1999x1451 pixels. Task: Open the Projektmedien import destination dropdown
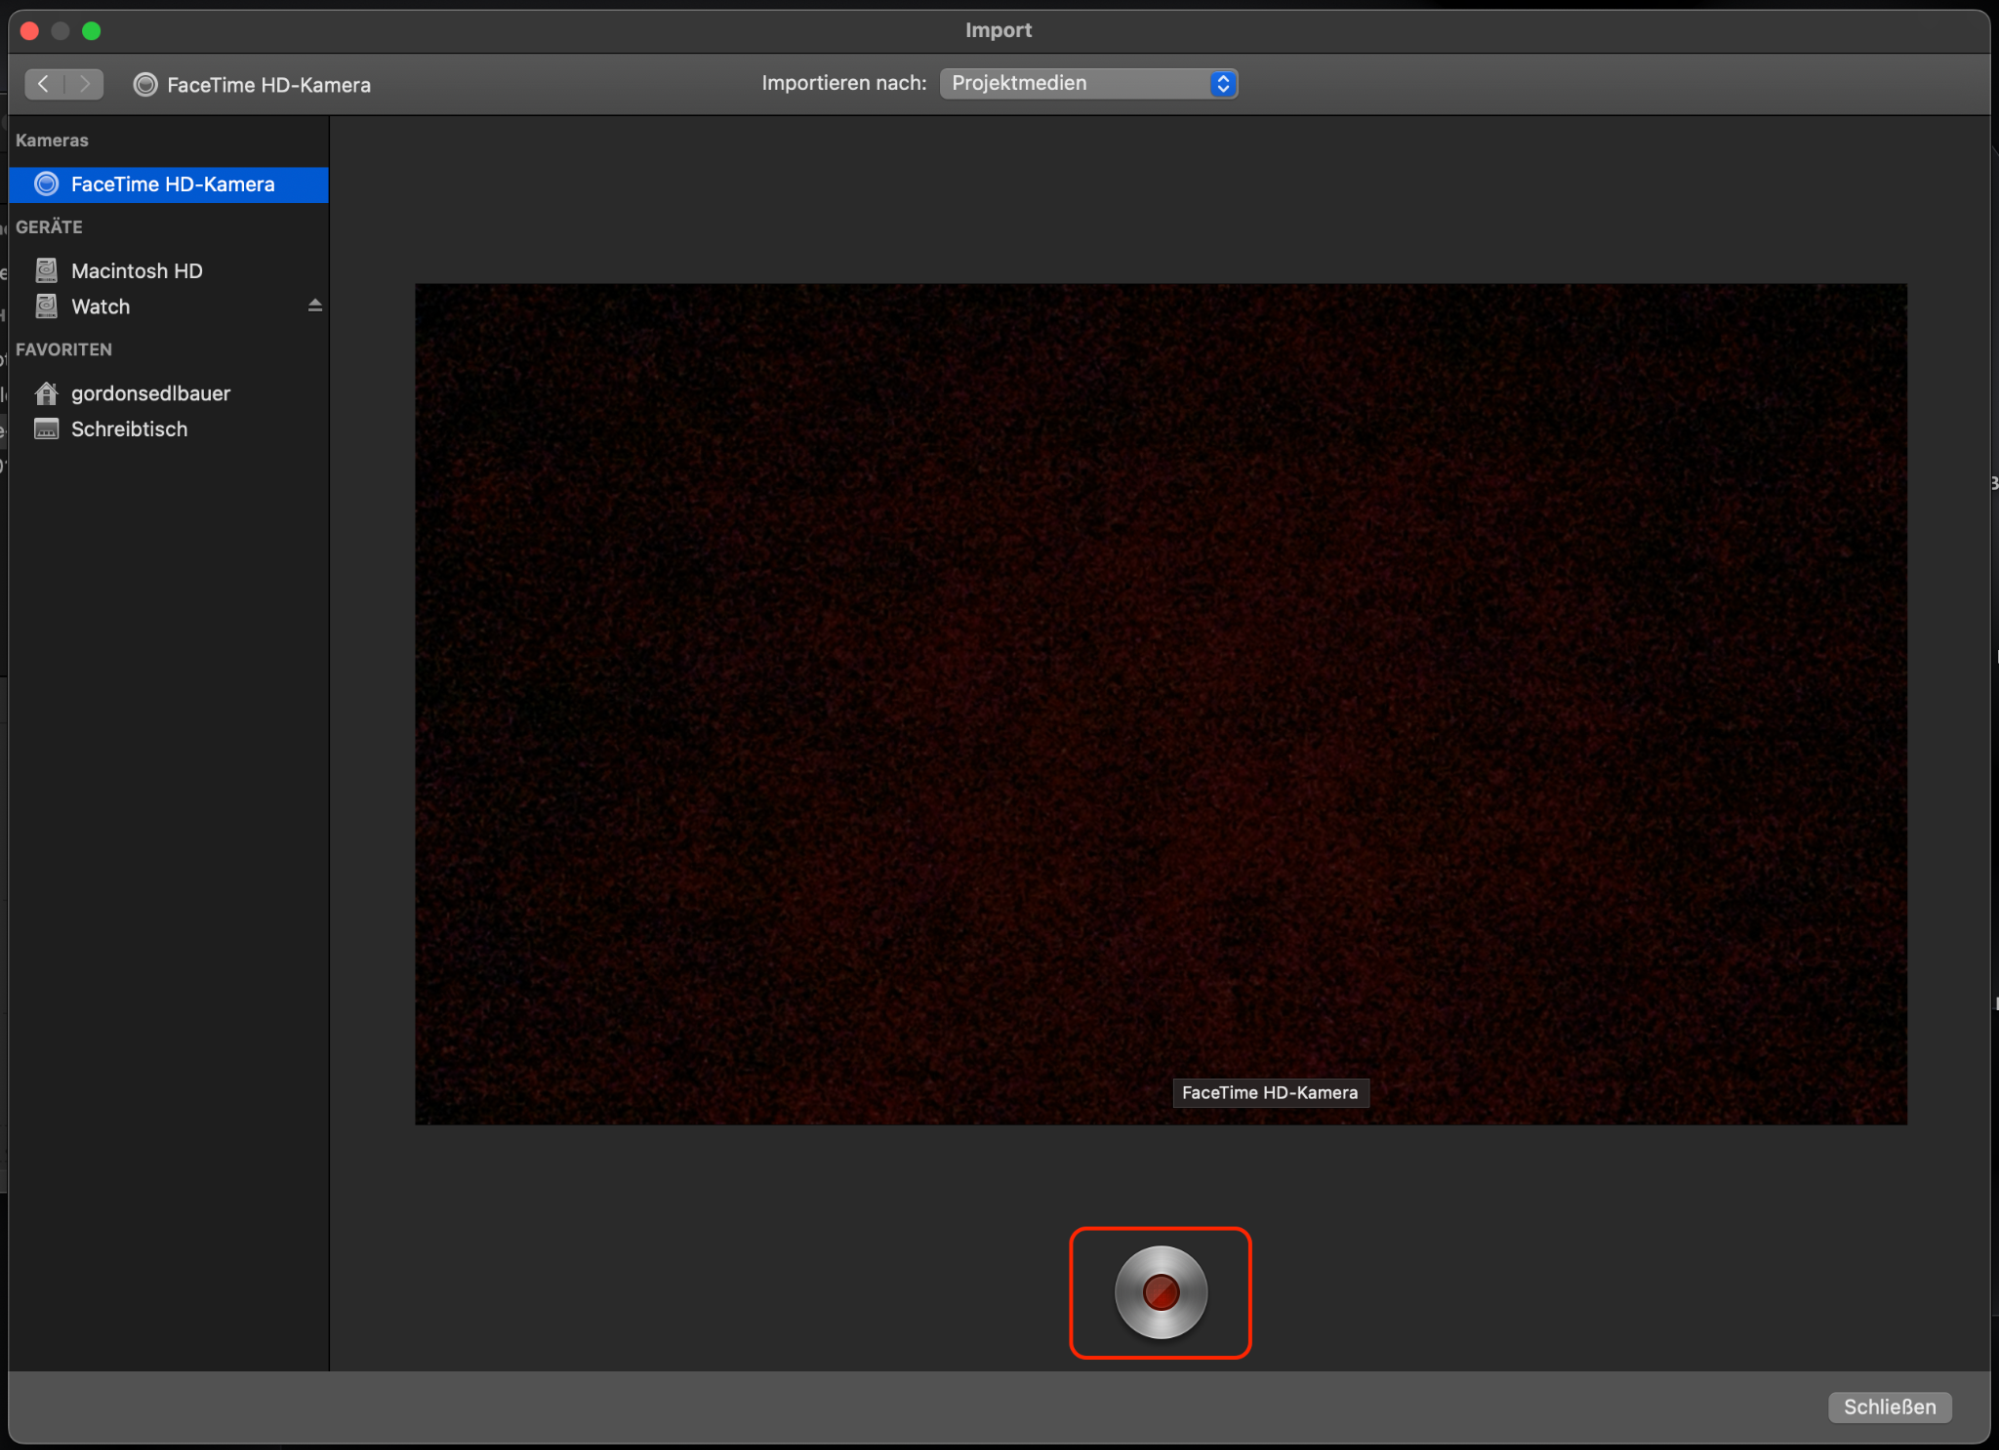pyautogui.click(x=1088, y=83)
